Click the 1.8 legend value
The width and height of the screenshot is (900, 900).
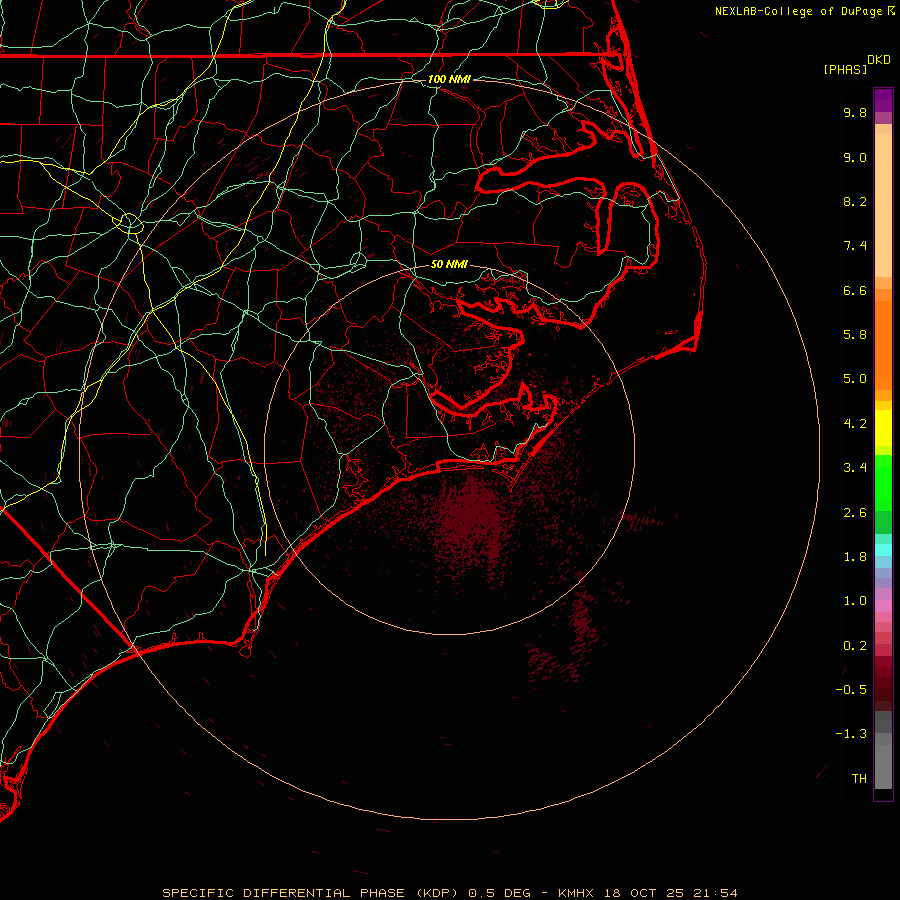tap(855, 557)
